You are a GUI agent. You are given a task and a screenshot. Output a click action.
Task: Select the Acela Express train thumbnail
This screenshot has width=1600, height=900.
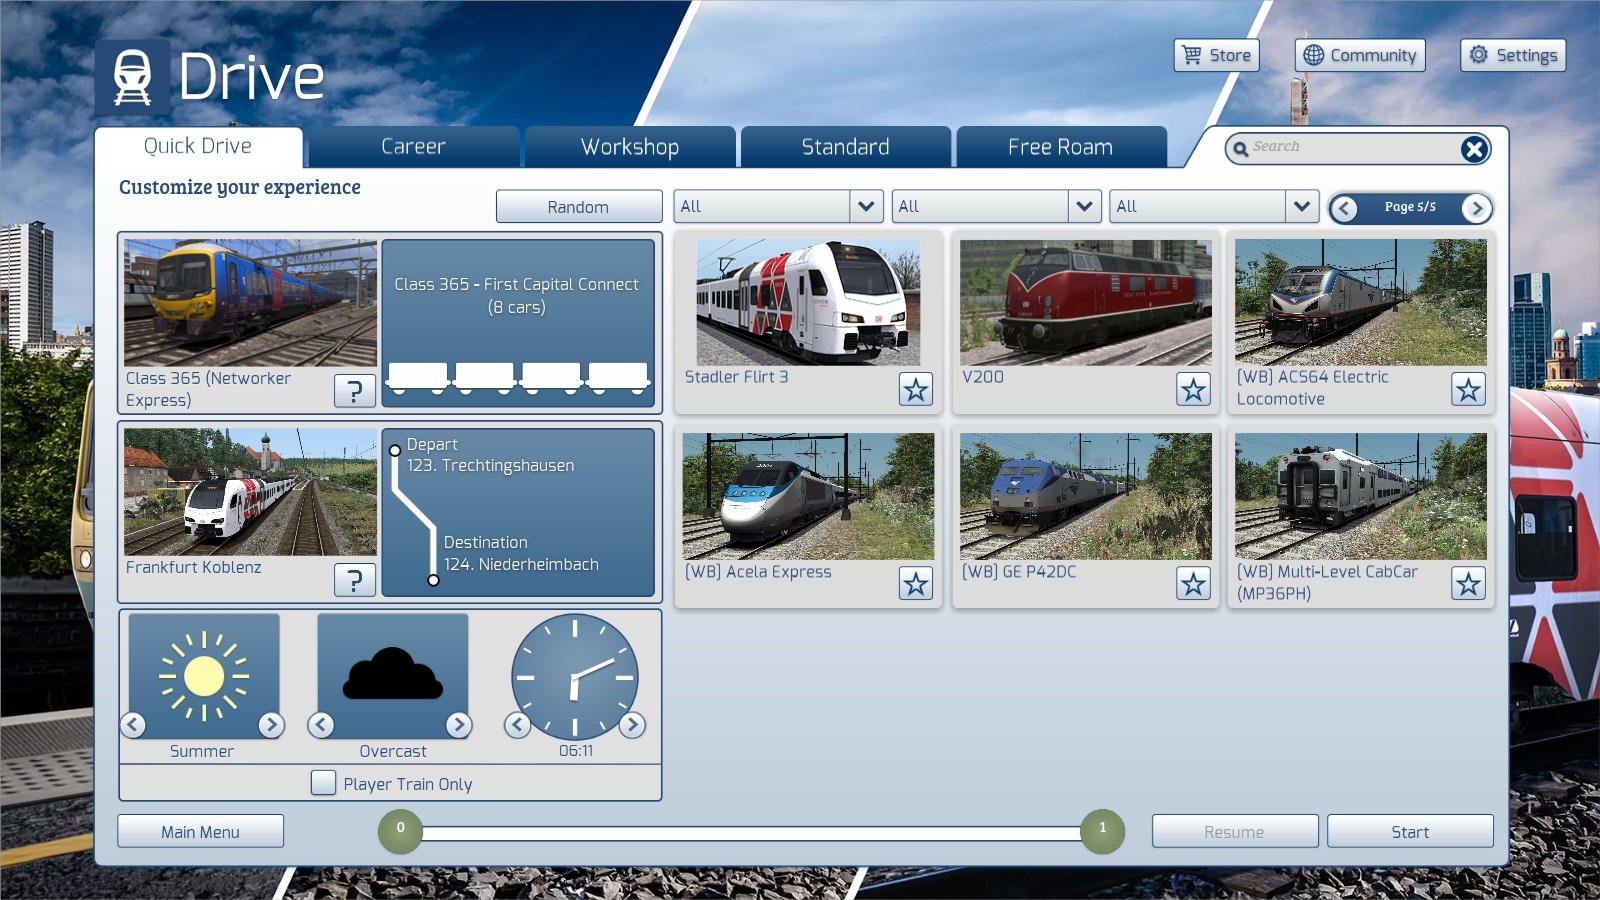[808, 496]
